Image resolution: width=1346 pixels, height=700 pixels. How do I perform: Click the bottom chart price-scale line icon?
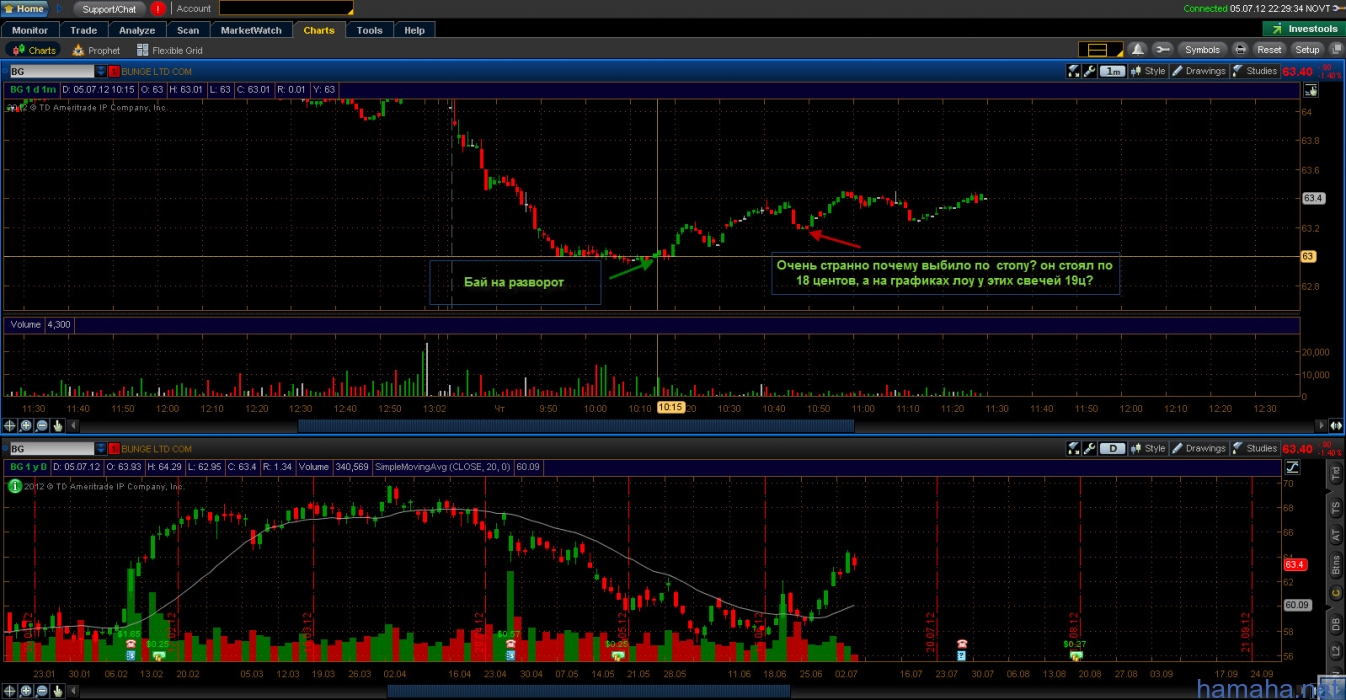[1292, 467]
